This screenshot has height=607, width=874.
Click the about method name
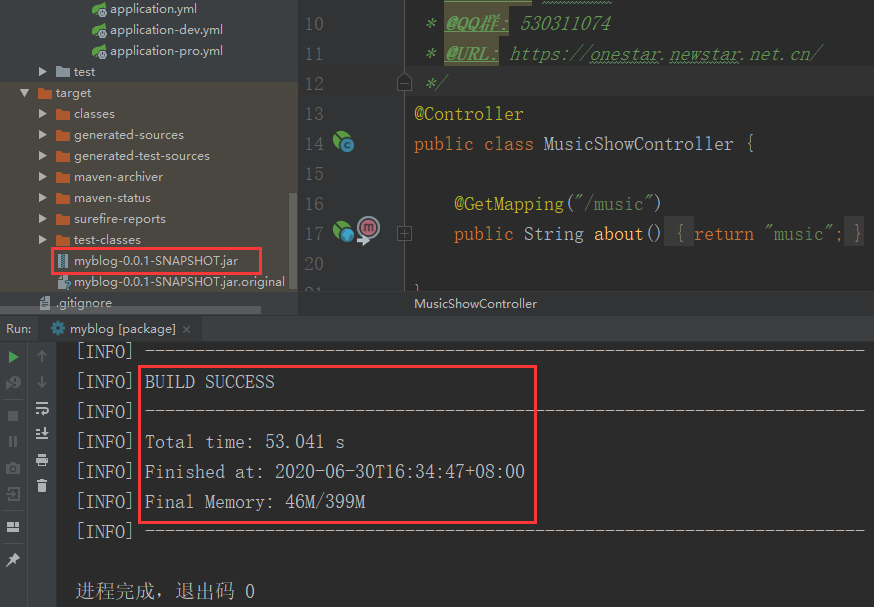(x=618, y=234)
